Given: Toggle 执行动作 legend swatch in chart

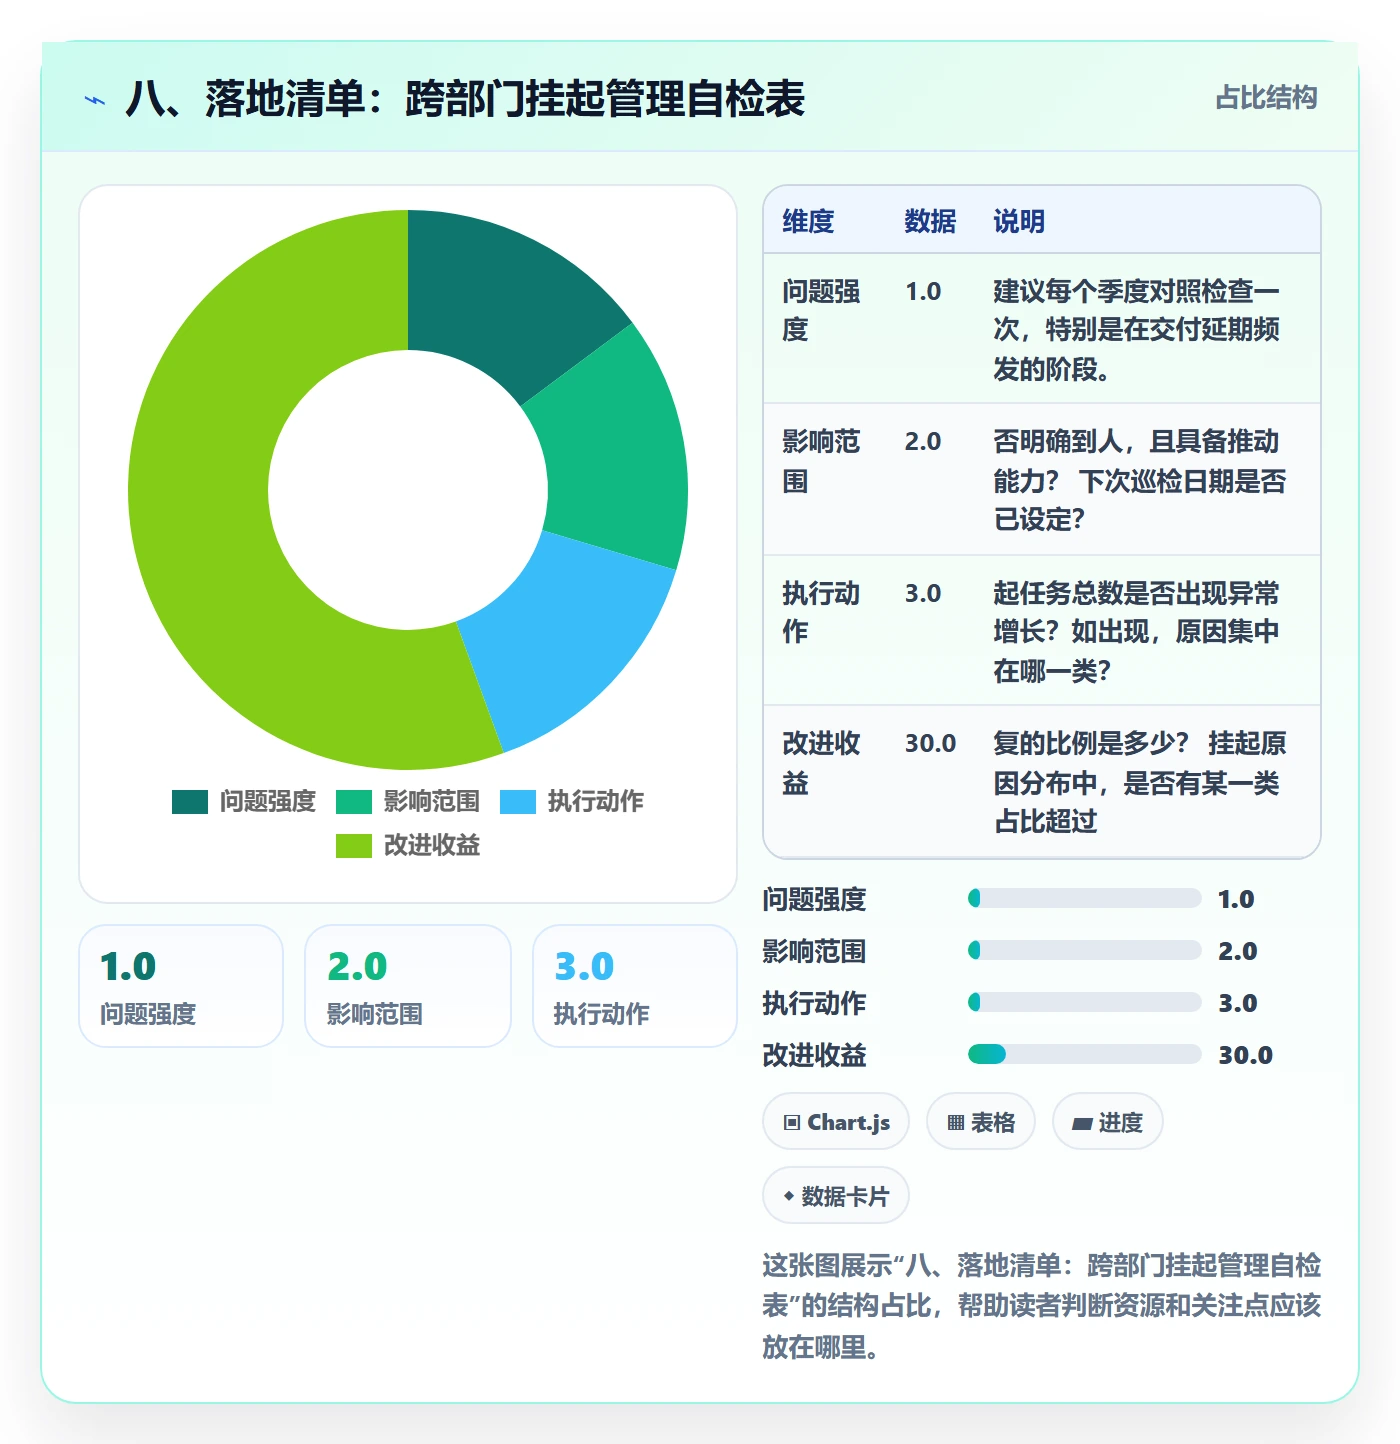Looking at the screenshot, I should coord(518,802).
